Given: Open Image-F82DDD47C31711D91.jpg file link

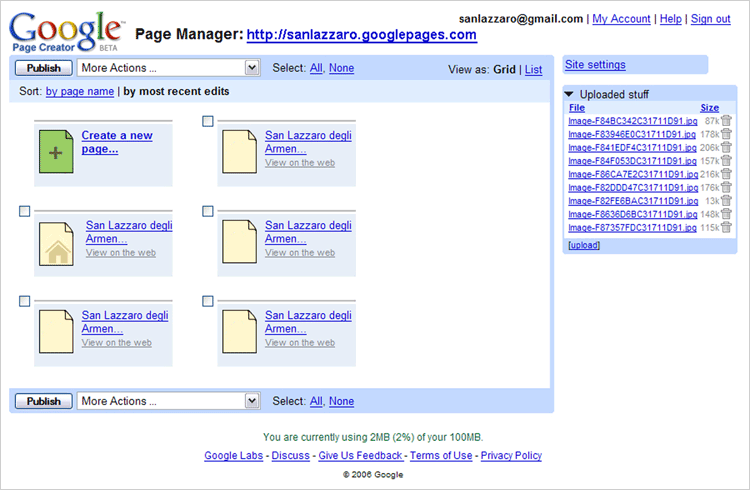Looking at the screenshot, I should pos(633,188).
